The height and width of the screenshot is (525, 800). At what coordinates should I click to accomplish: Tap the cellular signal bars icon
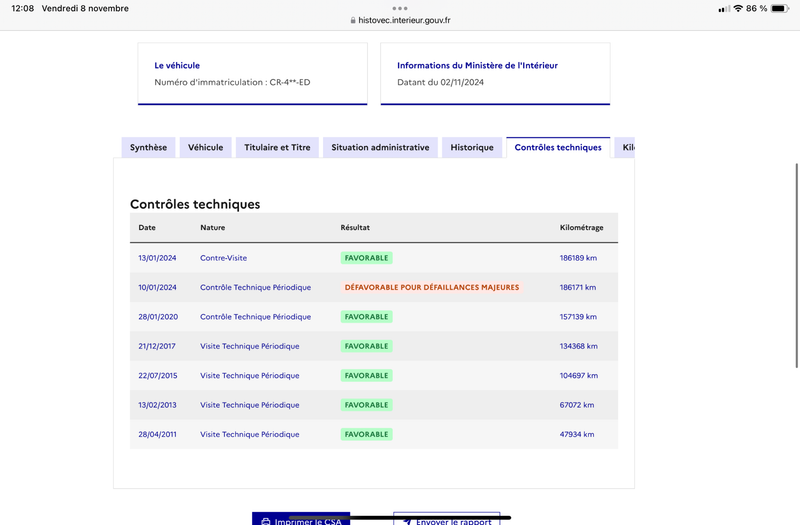[723, 9]
